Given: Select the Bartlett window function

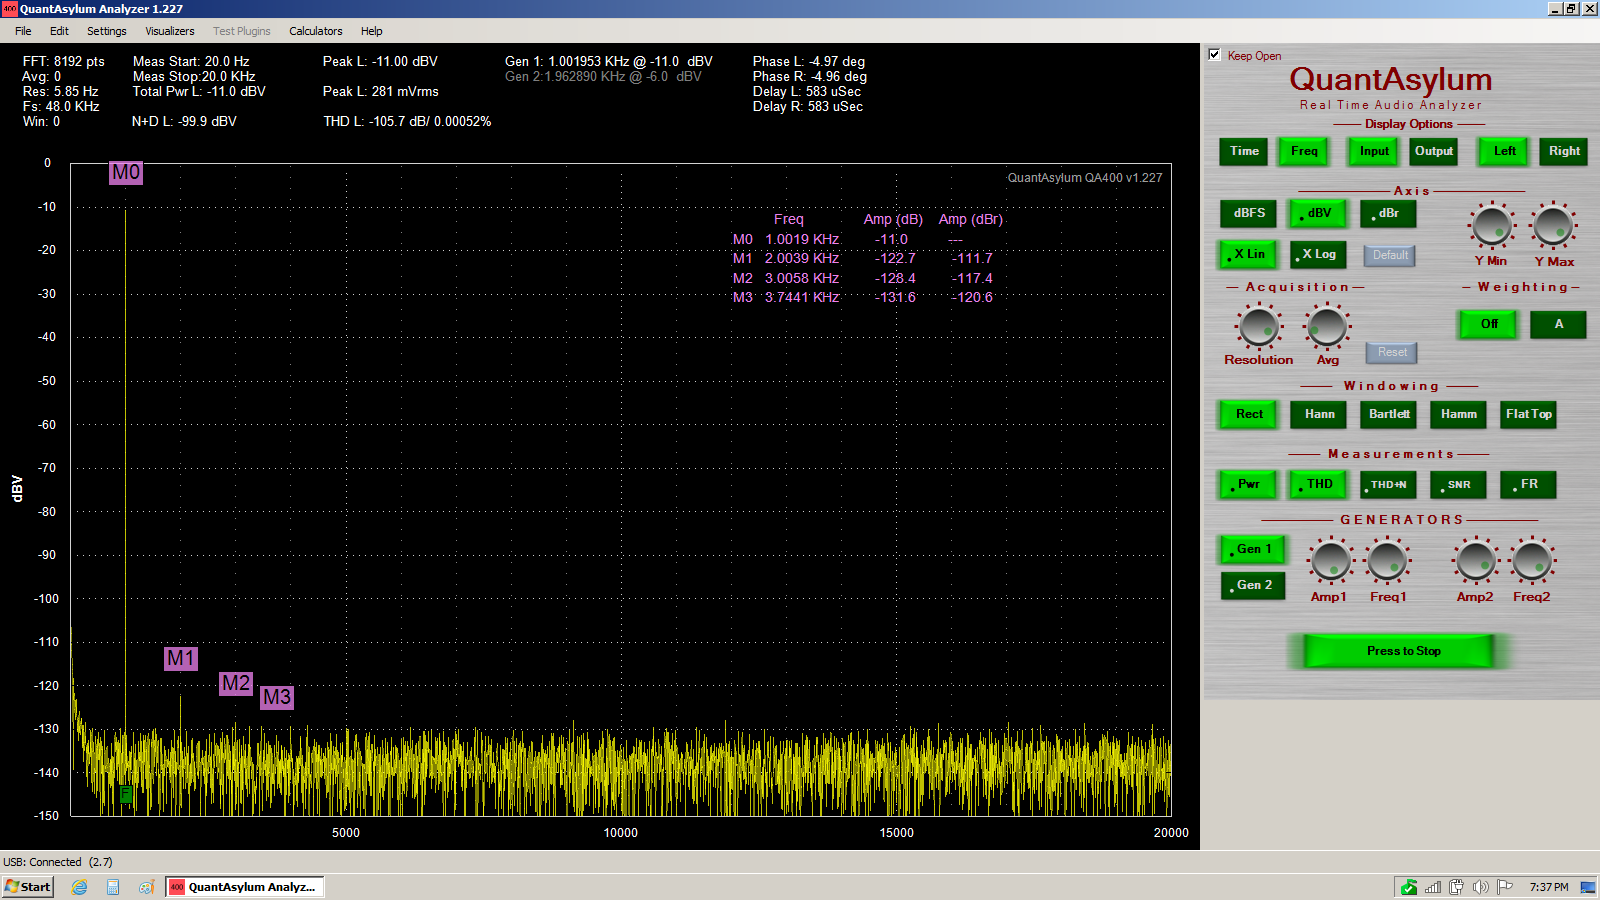Looking at the screenshot, I should click(x=1389, y=414).
